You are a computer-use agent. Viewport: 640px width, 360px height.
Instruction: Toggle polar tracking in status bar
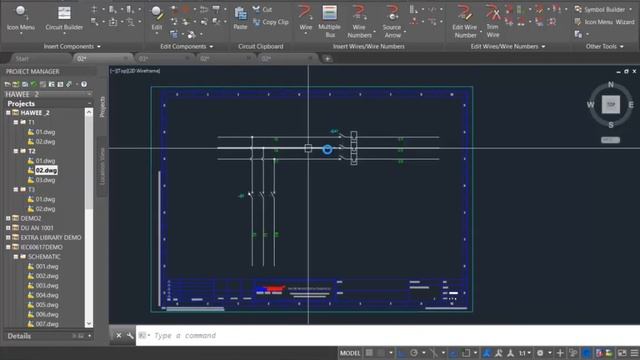click(414, 353)
